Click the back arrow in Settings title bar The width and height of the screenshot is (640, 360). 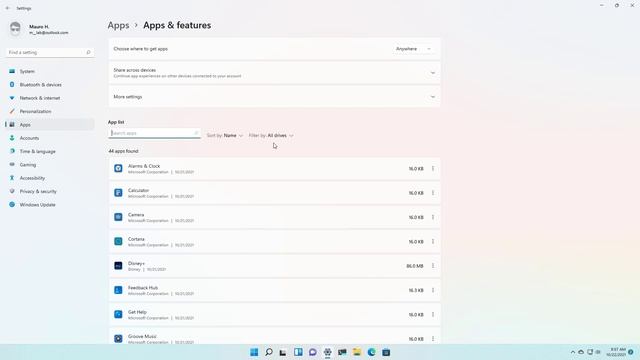(x=8, y=8)
